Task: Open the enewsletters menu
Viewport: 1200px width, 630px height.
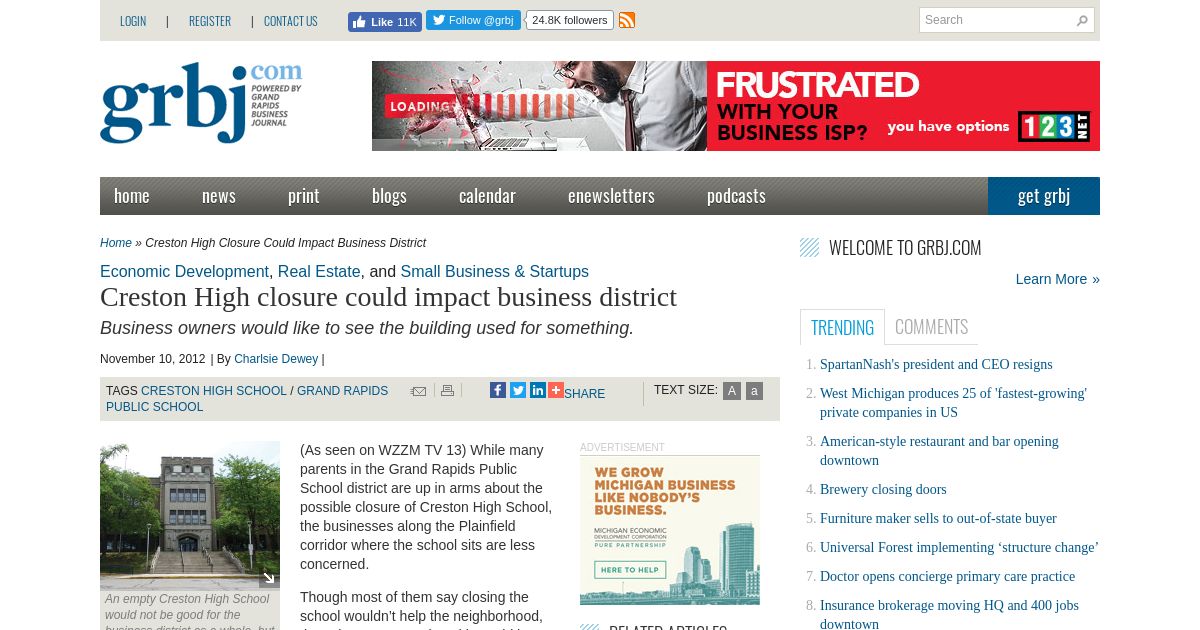Action: coord(611,196)
